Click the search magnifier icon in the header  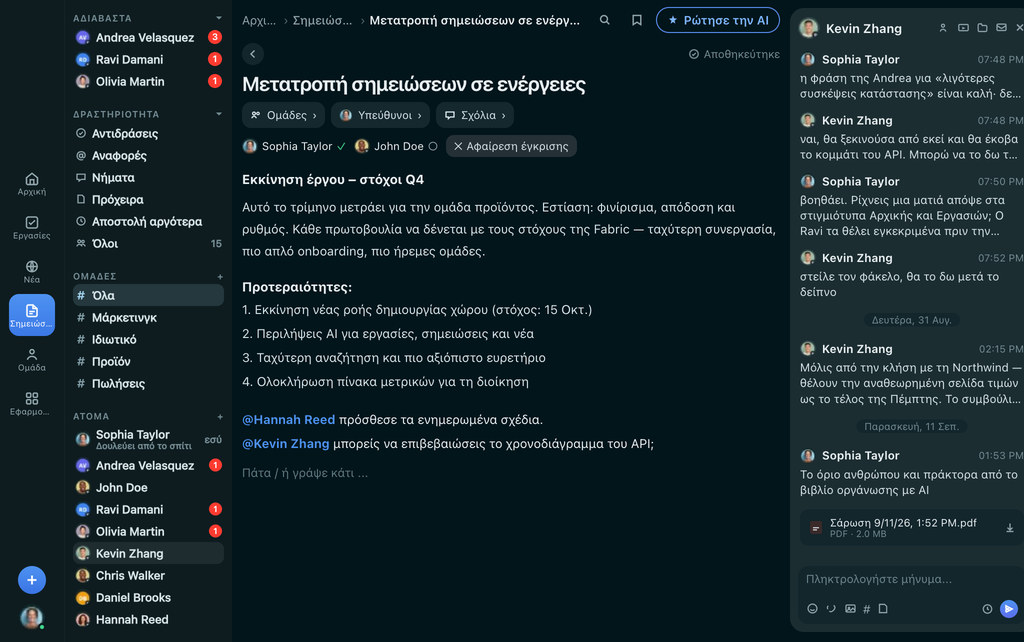pos(605,20)
